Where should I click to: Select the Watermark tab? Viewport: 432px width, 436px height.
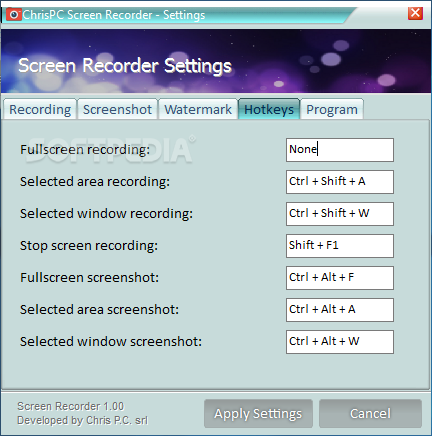[198, 109]
